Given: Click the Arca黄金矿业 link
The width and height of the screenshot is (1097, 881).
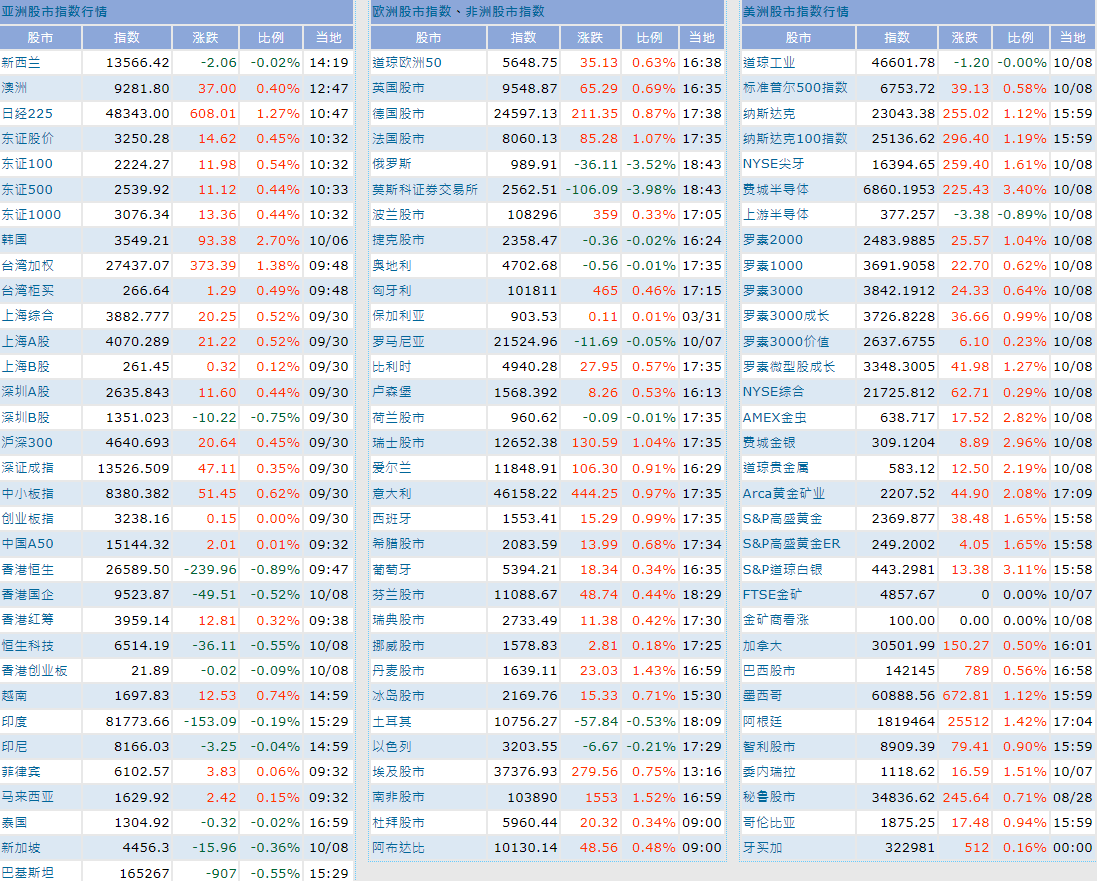Looking at the screenshot, I should click(784, 493).
